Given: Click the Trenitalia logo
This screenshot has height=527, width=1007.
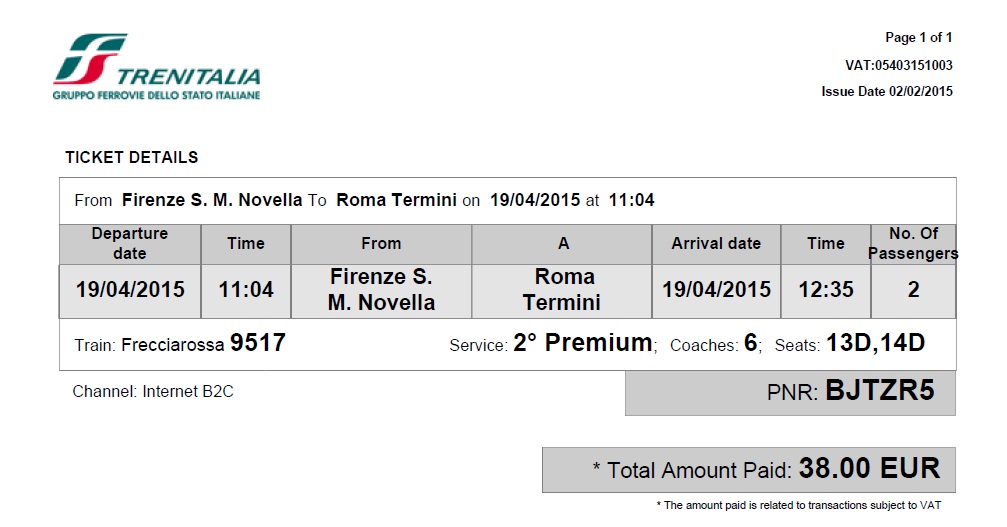Looking at the screenshot, I should pyautogui.click(x=156, y=67).
